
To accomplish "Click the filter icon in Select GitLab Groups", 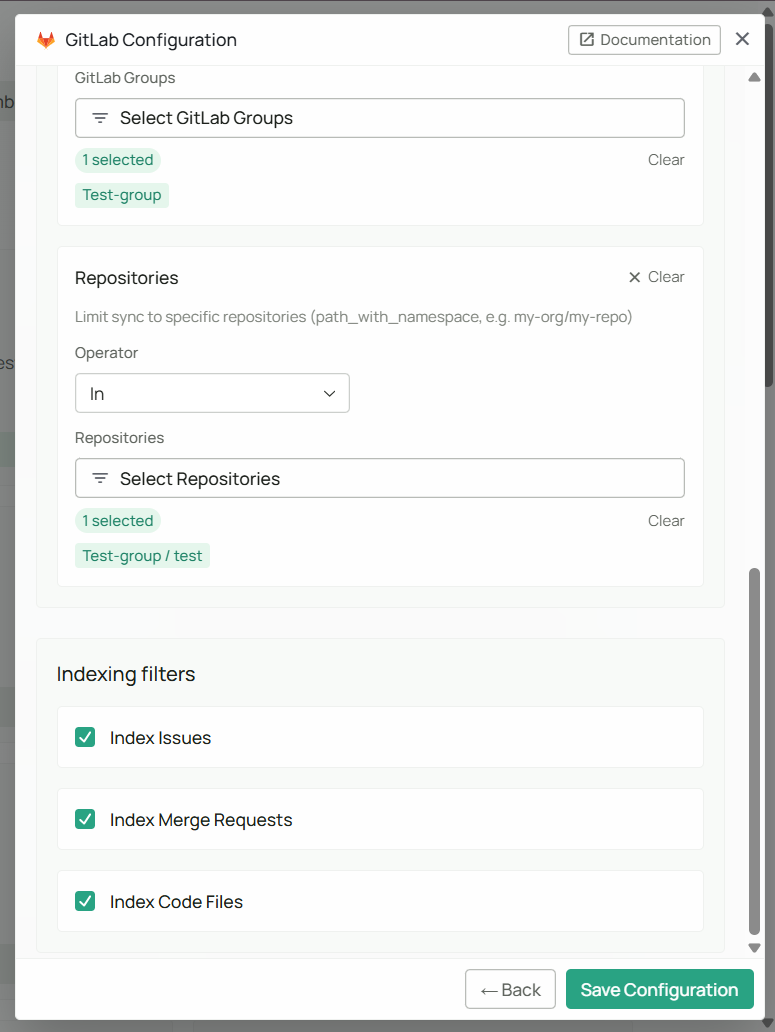I will click(100, 118).
